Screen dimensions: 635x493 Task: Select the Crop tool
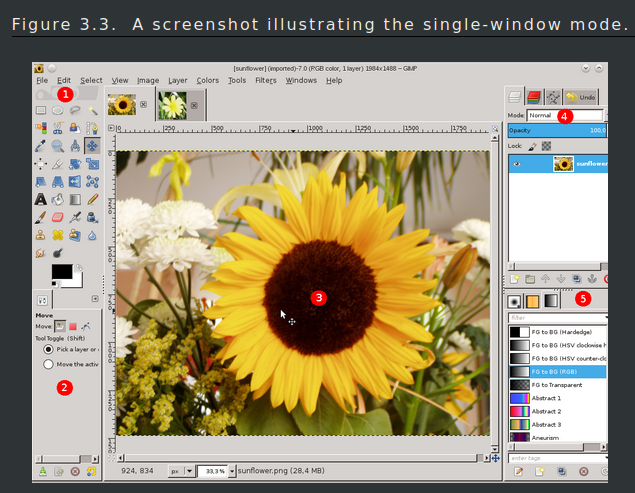tap(58, 164)
